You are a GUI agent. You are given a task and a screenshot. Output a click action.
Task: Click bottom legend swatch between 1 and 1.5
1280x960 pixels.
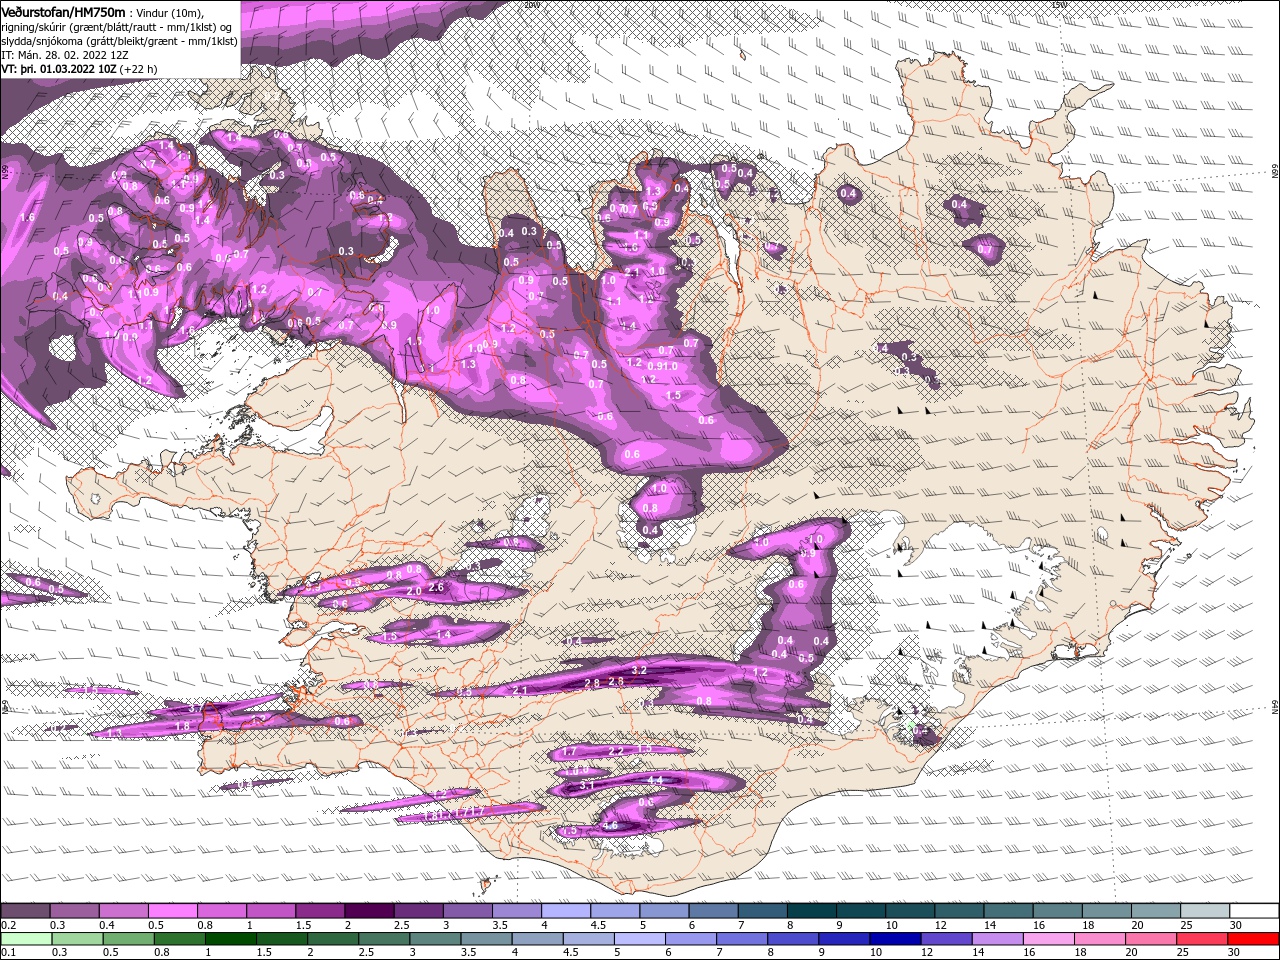coord(231,938)
